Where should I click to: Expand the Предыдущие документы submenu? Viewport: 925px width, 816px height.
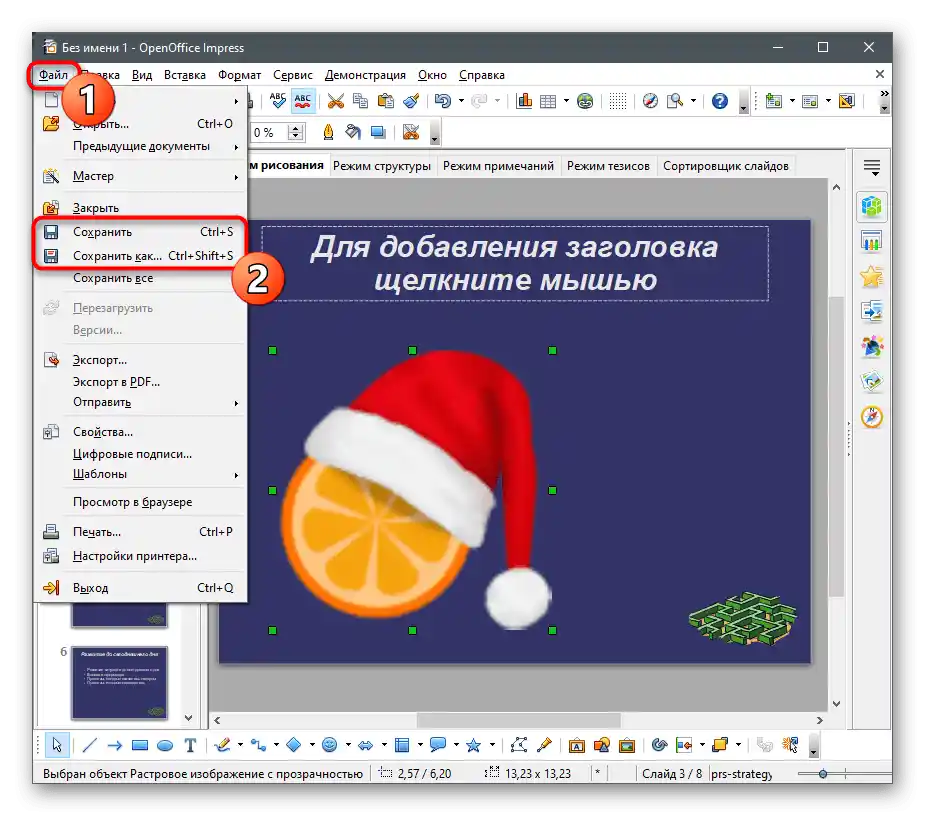pos(140,146)
